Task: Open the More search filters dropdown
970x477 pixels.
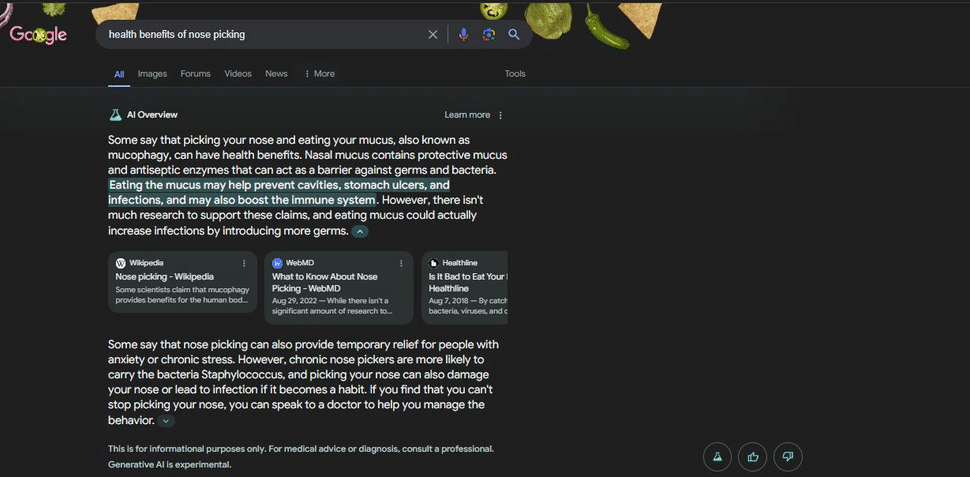Action: (320, 74)
